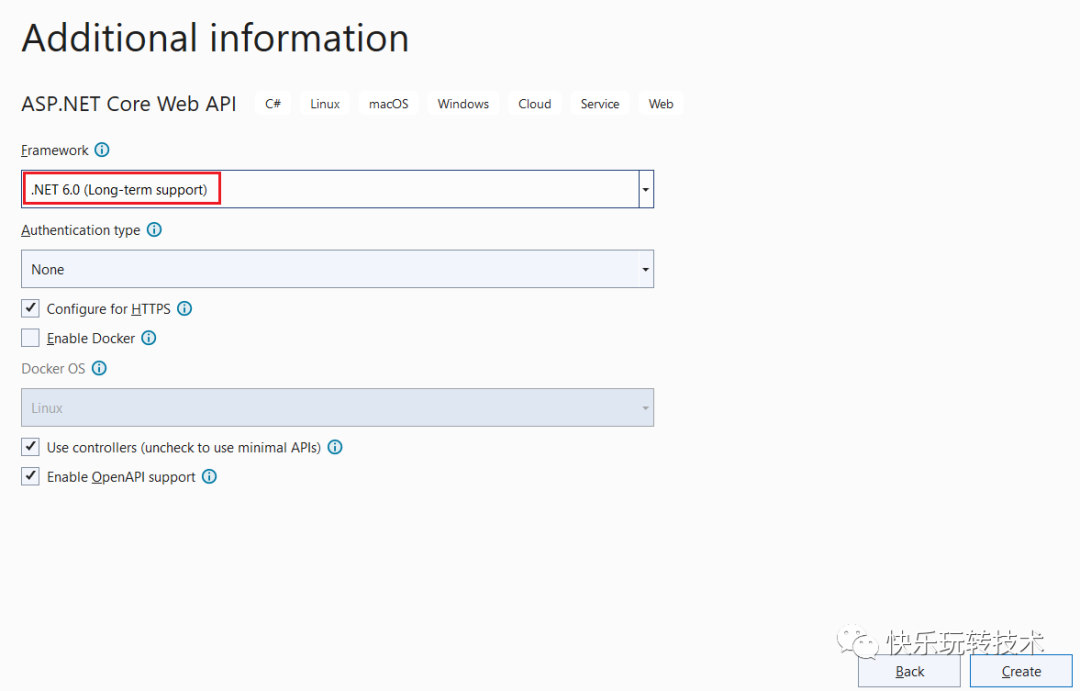Check the Enable Docker checkbox
This screenshot has width=1080, height=691.
[x=30, y=338]
